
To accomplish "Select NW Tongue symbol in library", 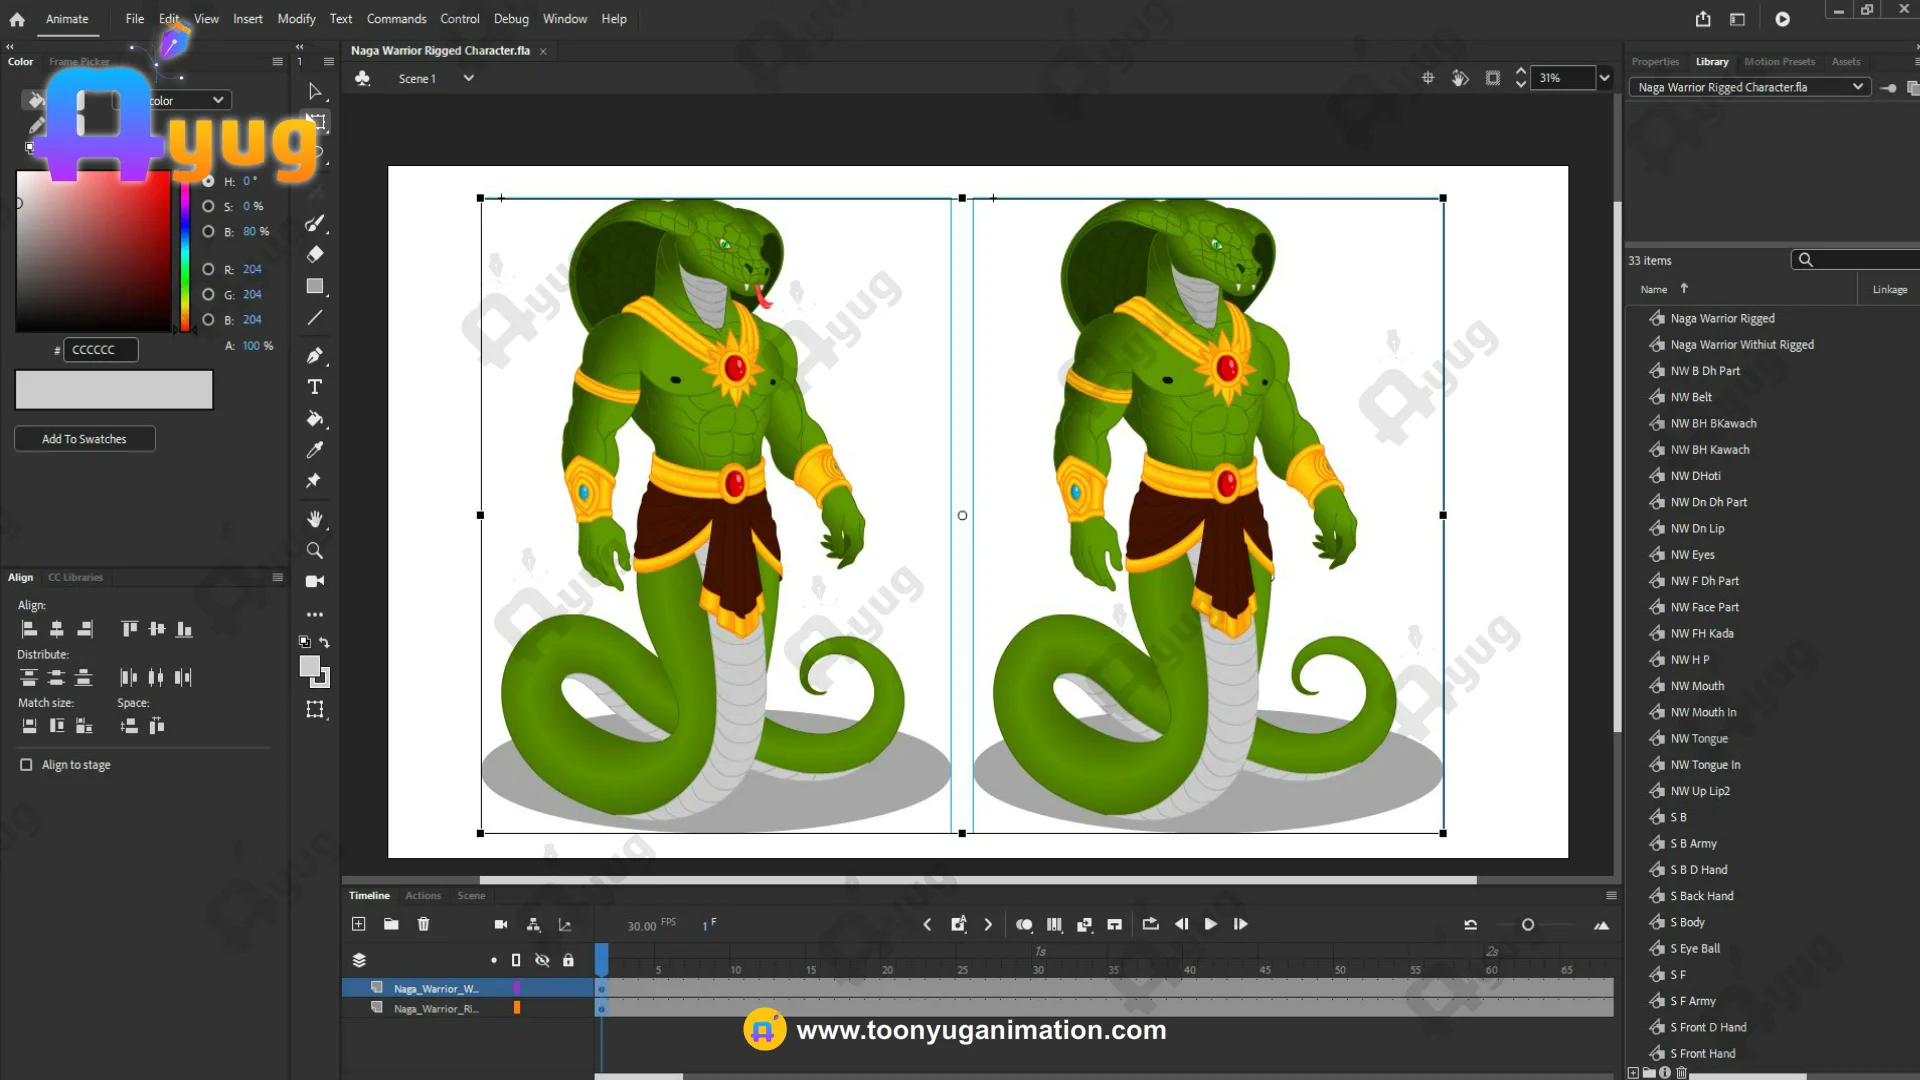I will click(1699, 739).
